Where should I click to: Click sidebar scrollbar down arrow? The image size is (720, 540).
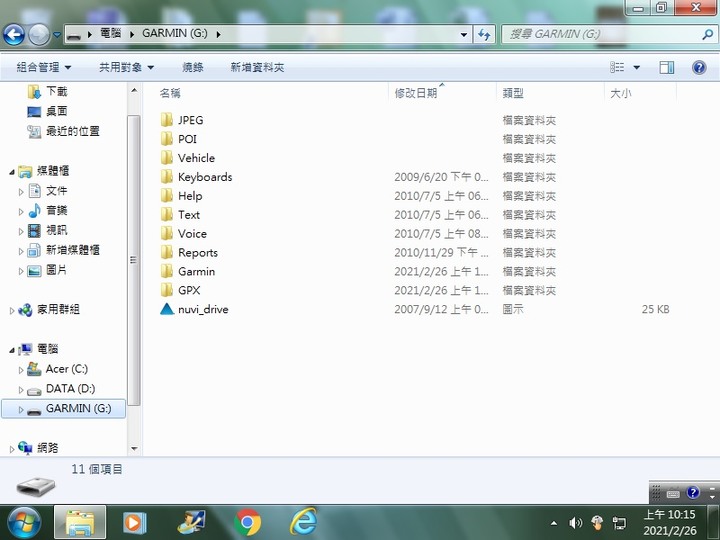[134, 449]
